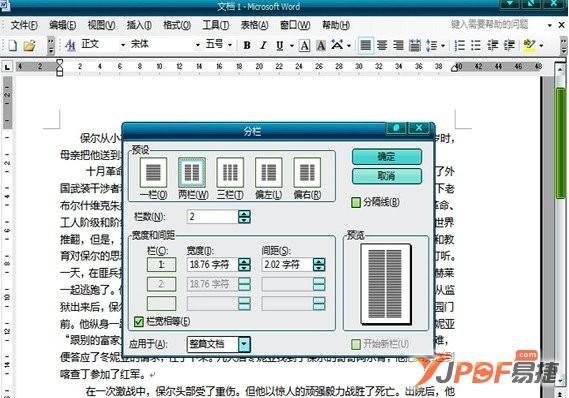Tick the 开始新栏 start new column checkbox

click(356, 344)
